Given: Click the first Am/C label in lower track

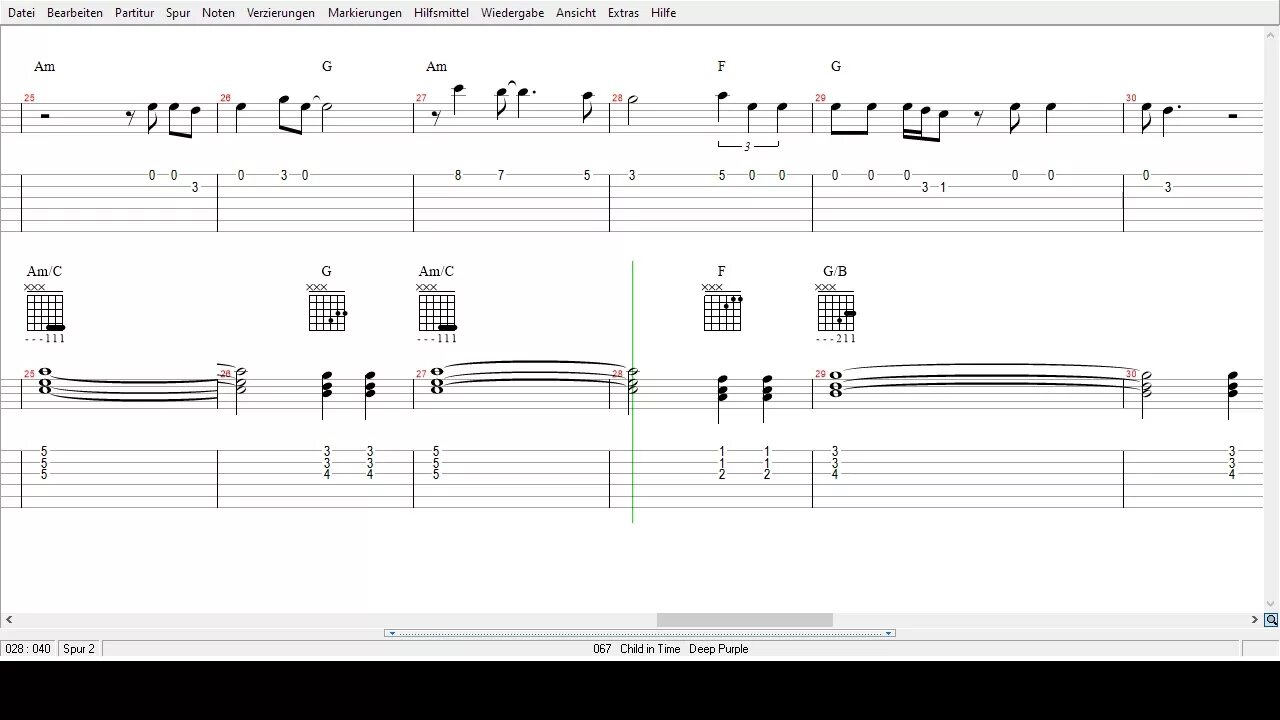Looking at the screenshot, I should coord(44,271).
